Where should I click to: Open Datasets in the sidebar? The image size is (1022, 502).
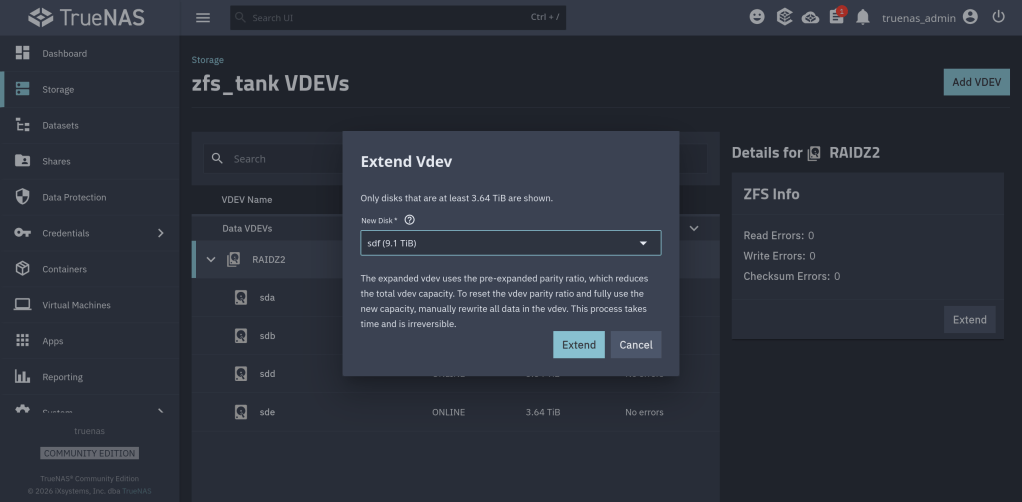pos(60,126)
